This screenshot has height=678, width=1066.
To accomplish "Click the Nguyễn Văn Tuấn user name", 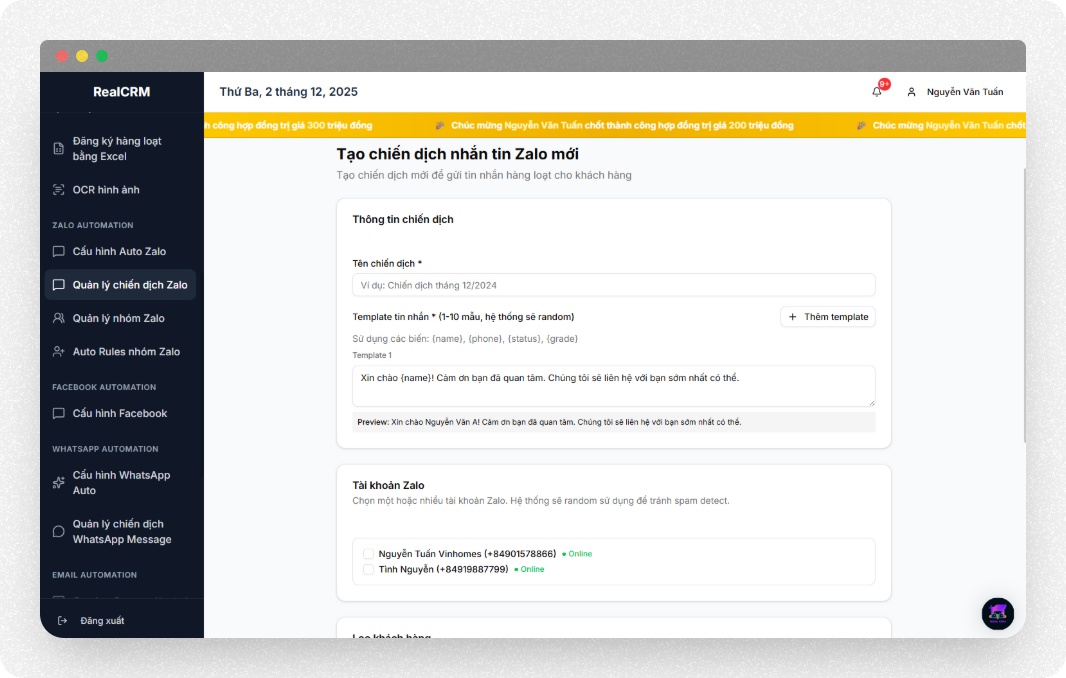I will (x=965, y=92).
